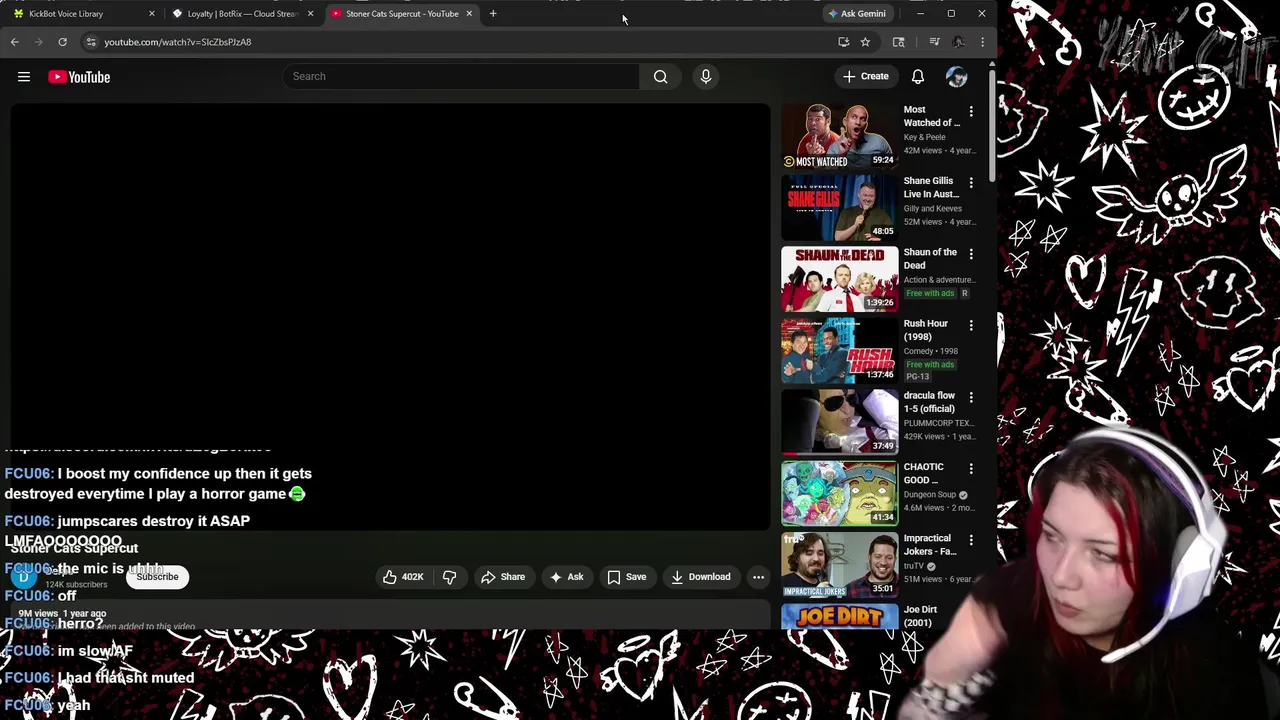This screenshot has width=1280, height=720.
Task: Open Shane Gillis Live thumbnail
Action: pos(840,207)
